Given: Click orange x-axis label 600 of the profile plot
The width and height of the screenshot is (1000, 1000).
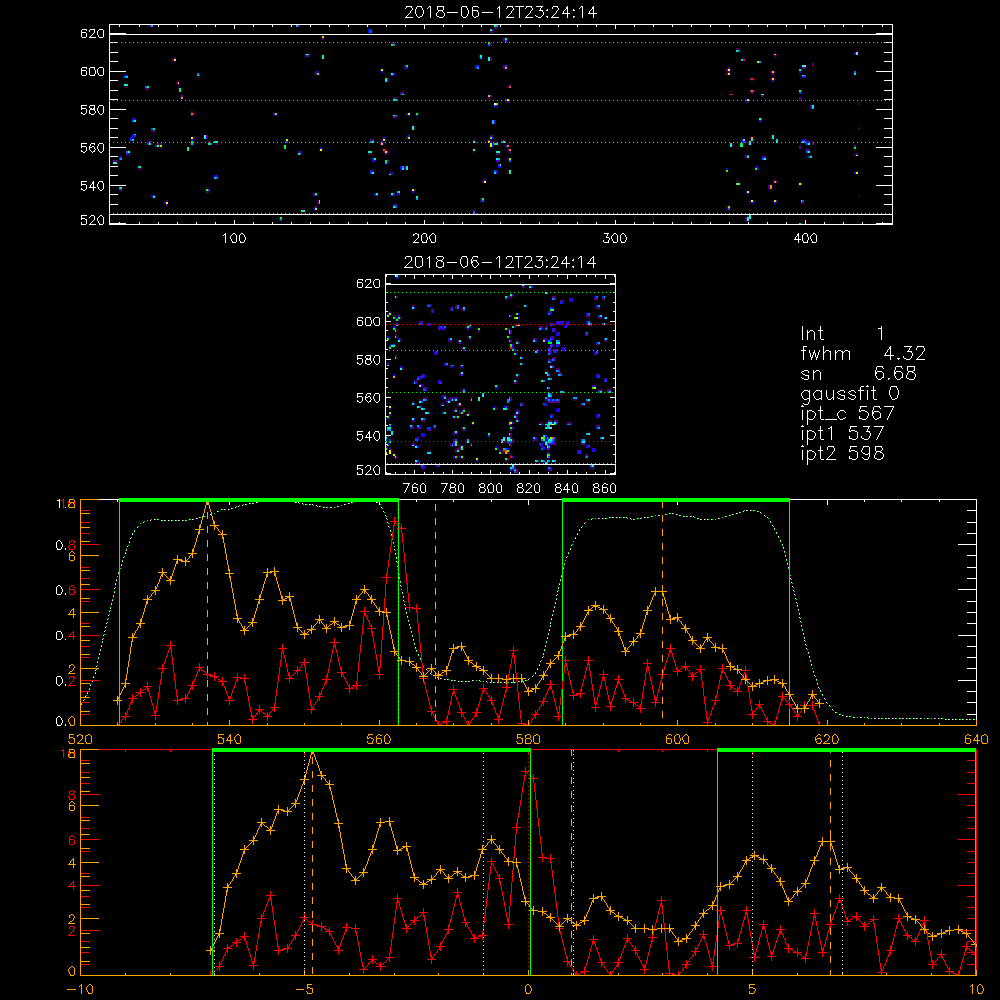Looking at the screenshot, I should 677,740.
